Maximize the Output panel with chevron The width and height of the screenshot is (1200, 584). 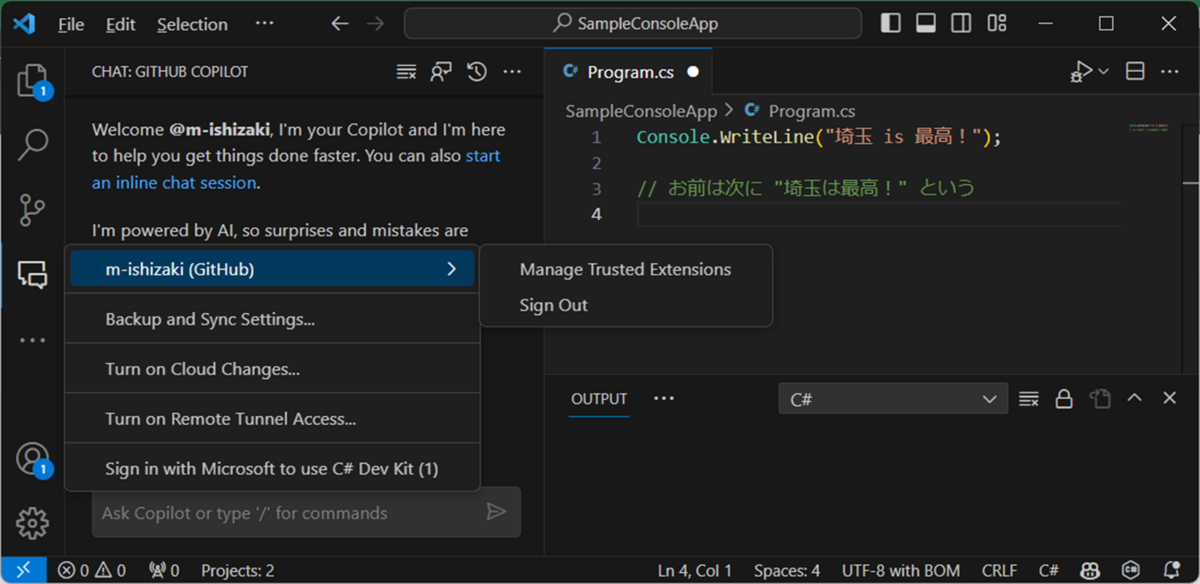(1134, 399)
